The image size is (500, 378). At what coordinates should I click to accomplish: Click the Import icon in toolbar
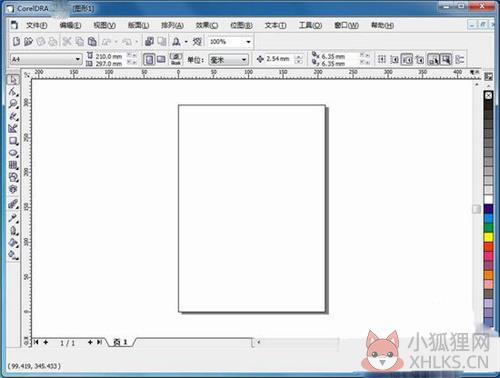(149, 42)
